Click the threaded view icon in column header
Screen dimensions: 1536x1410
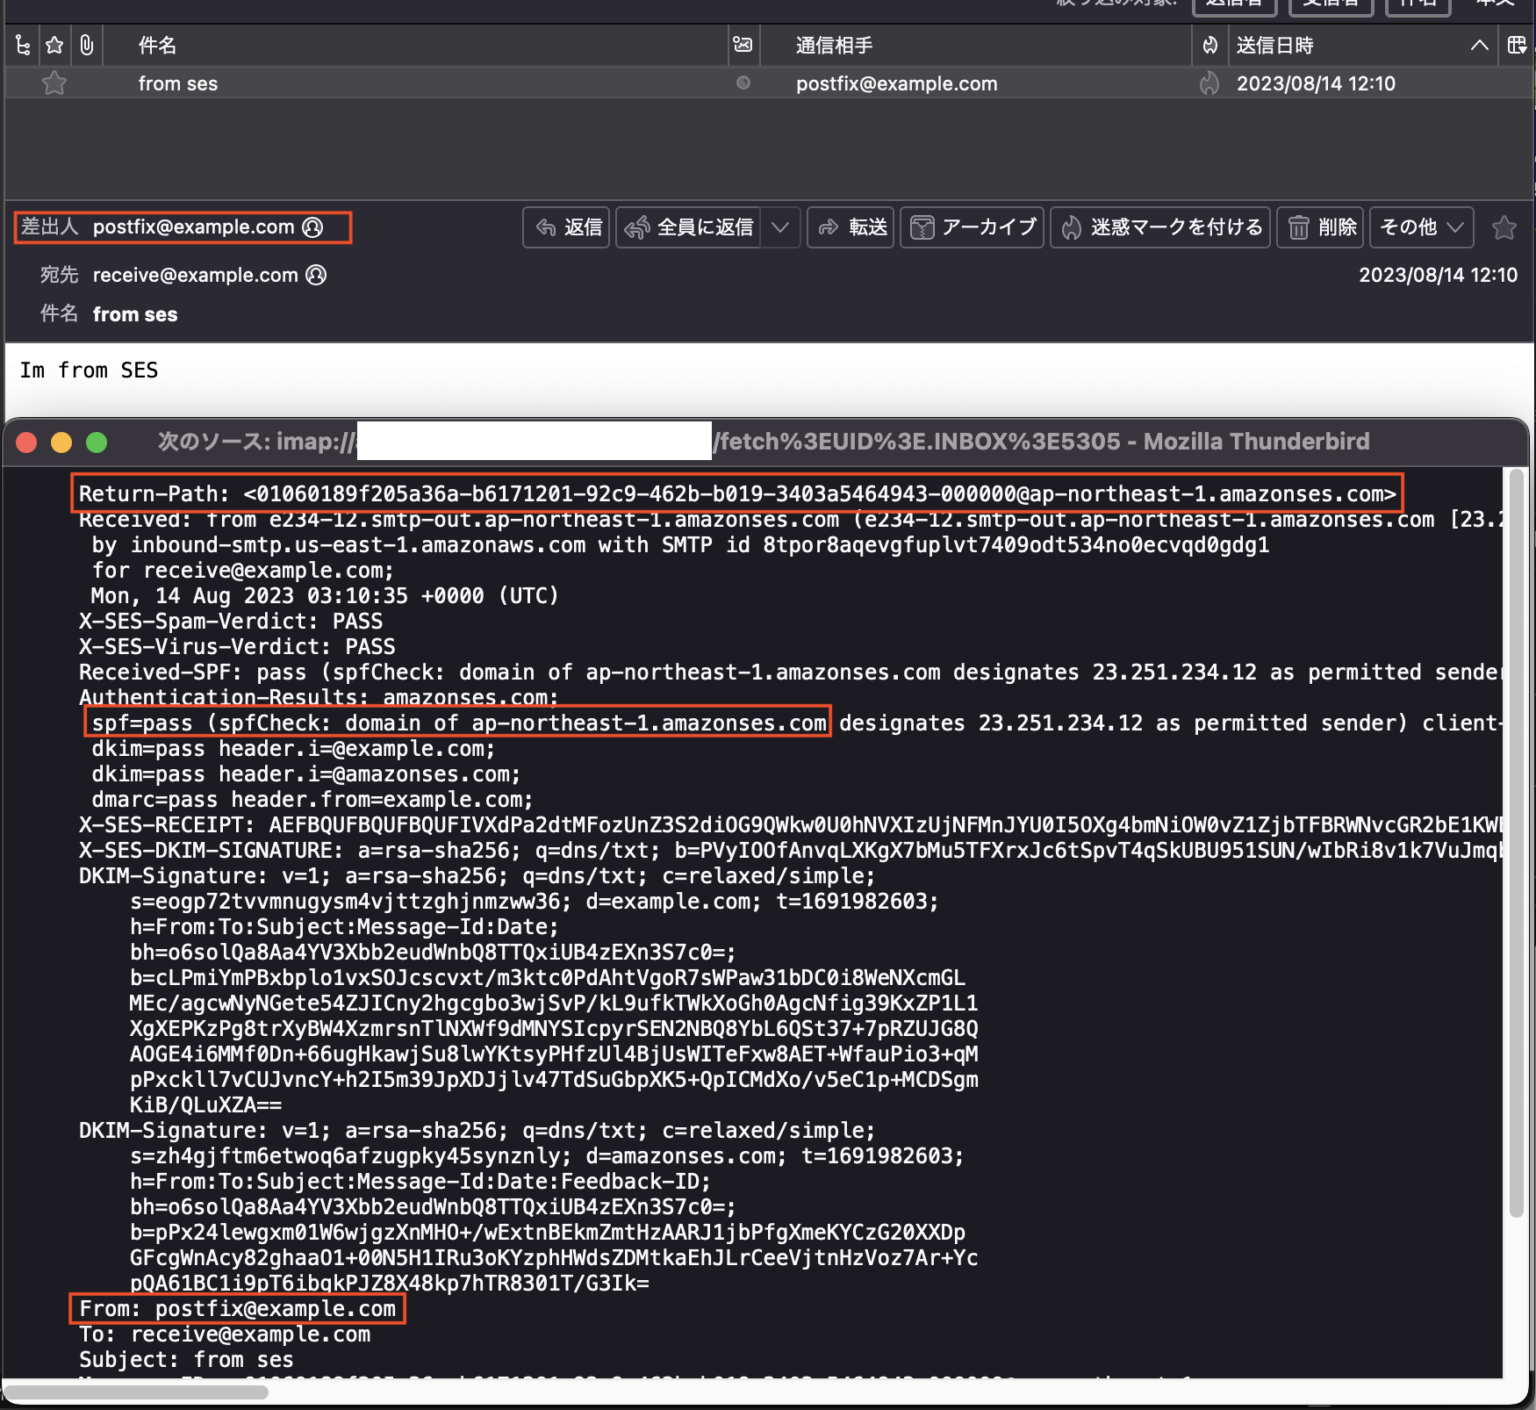(22, 45)
